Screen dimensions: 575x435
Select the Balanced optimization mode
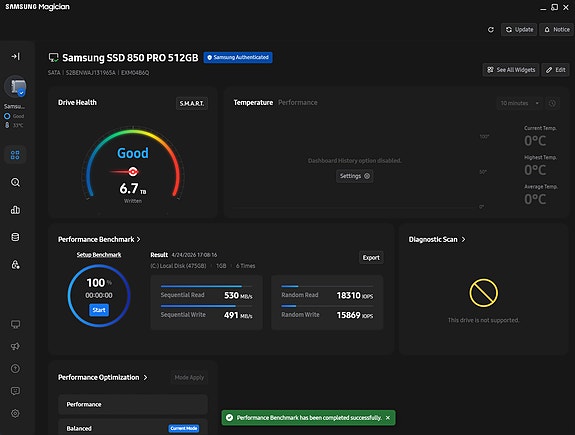click(x=133, y=428)
